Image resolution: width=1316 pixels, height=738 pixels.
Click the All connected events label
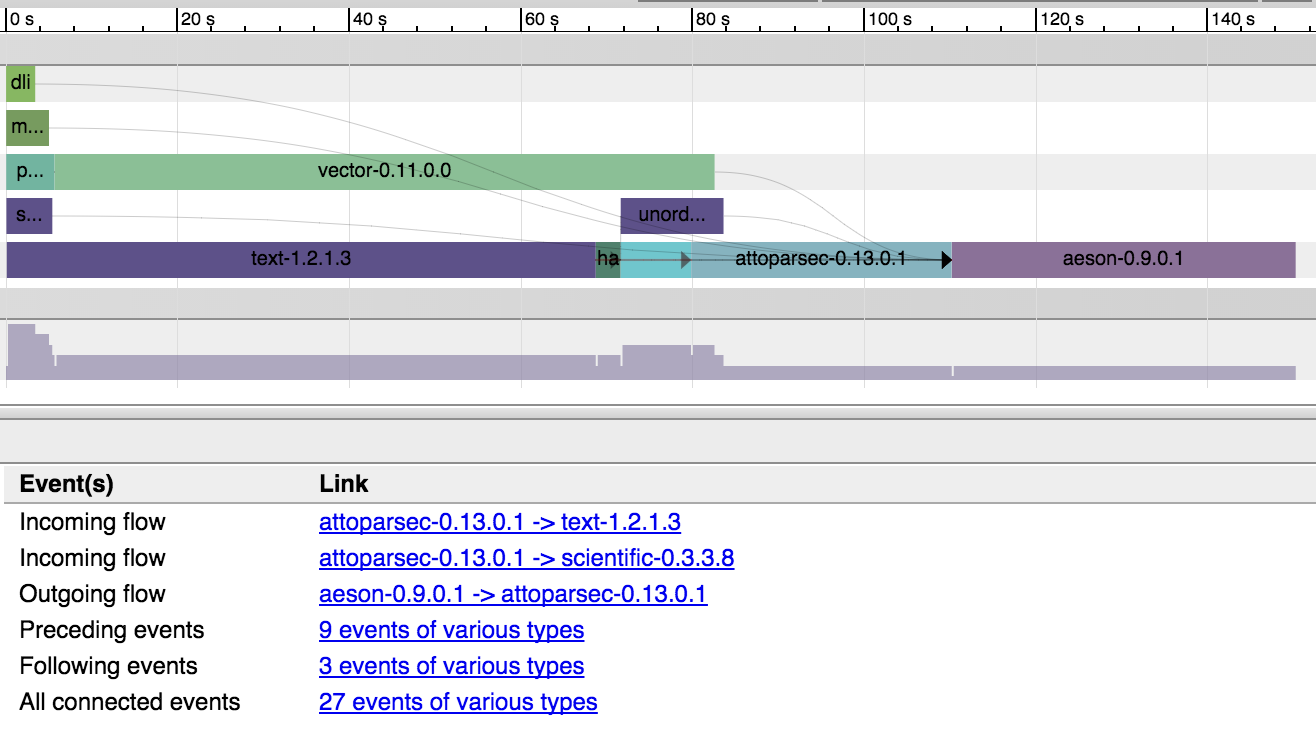130,702
